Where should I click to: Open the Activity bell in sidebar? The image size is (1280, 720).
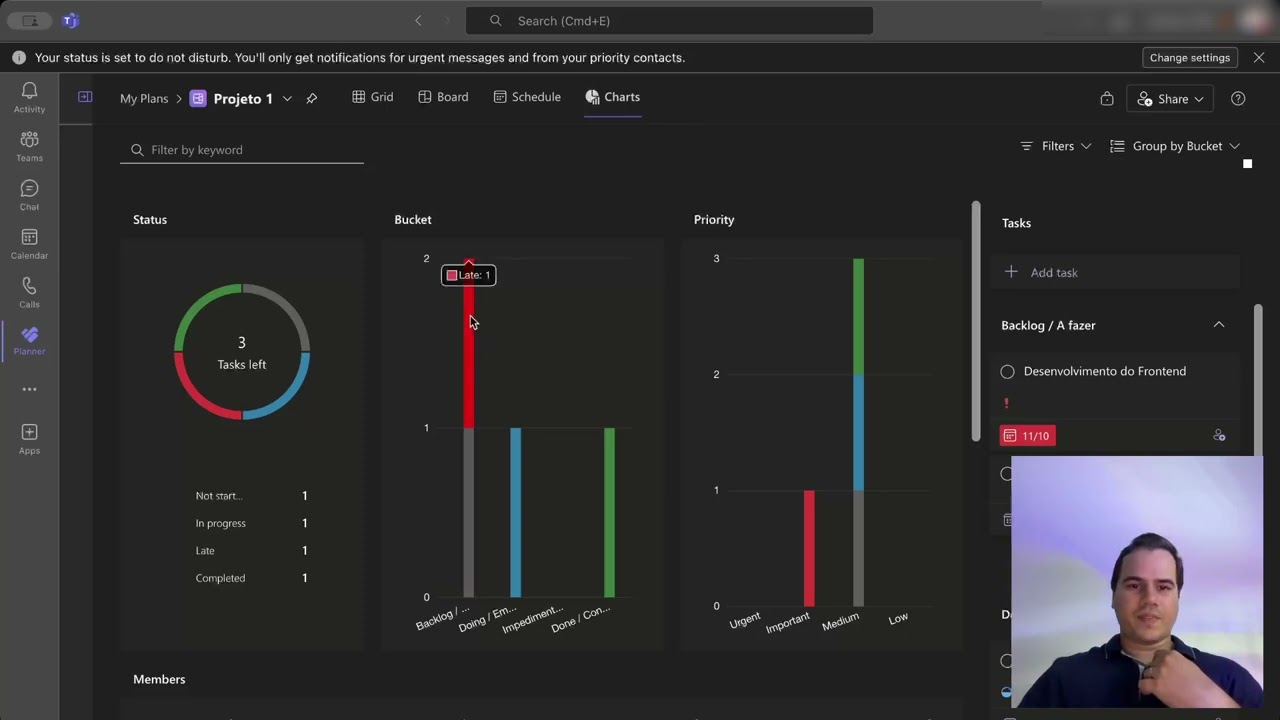(x=29, y=97)
